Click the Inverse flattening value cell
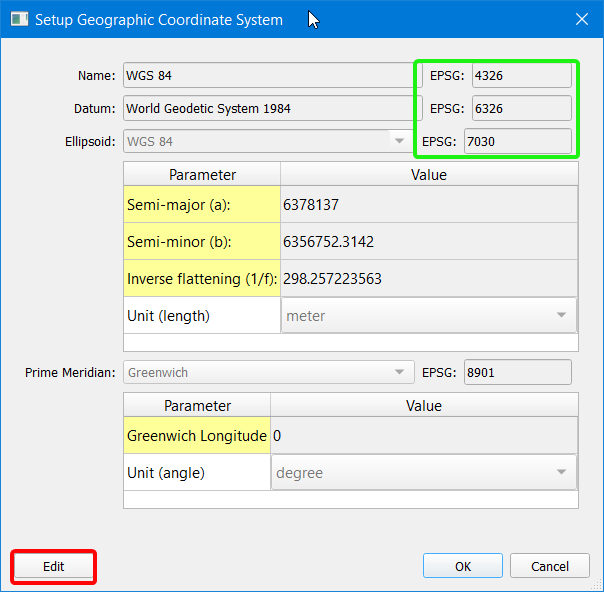The width and height of the screenshot is (604, 592). click(428, 279)
